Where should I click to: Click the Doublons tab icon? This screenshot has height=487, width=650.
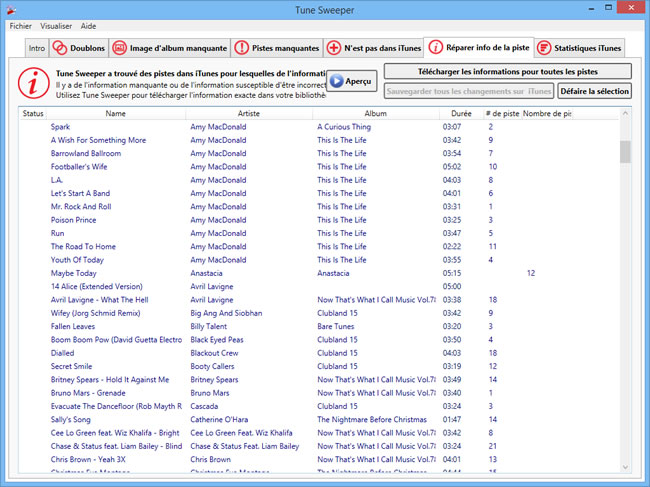(x=60, y=48)
